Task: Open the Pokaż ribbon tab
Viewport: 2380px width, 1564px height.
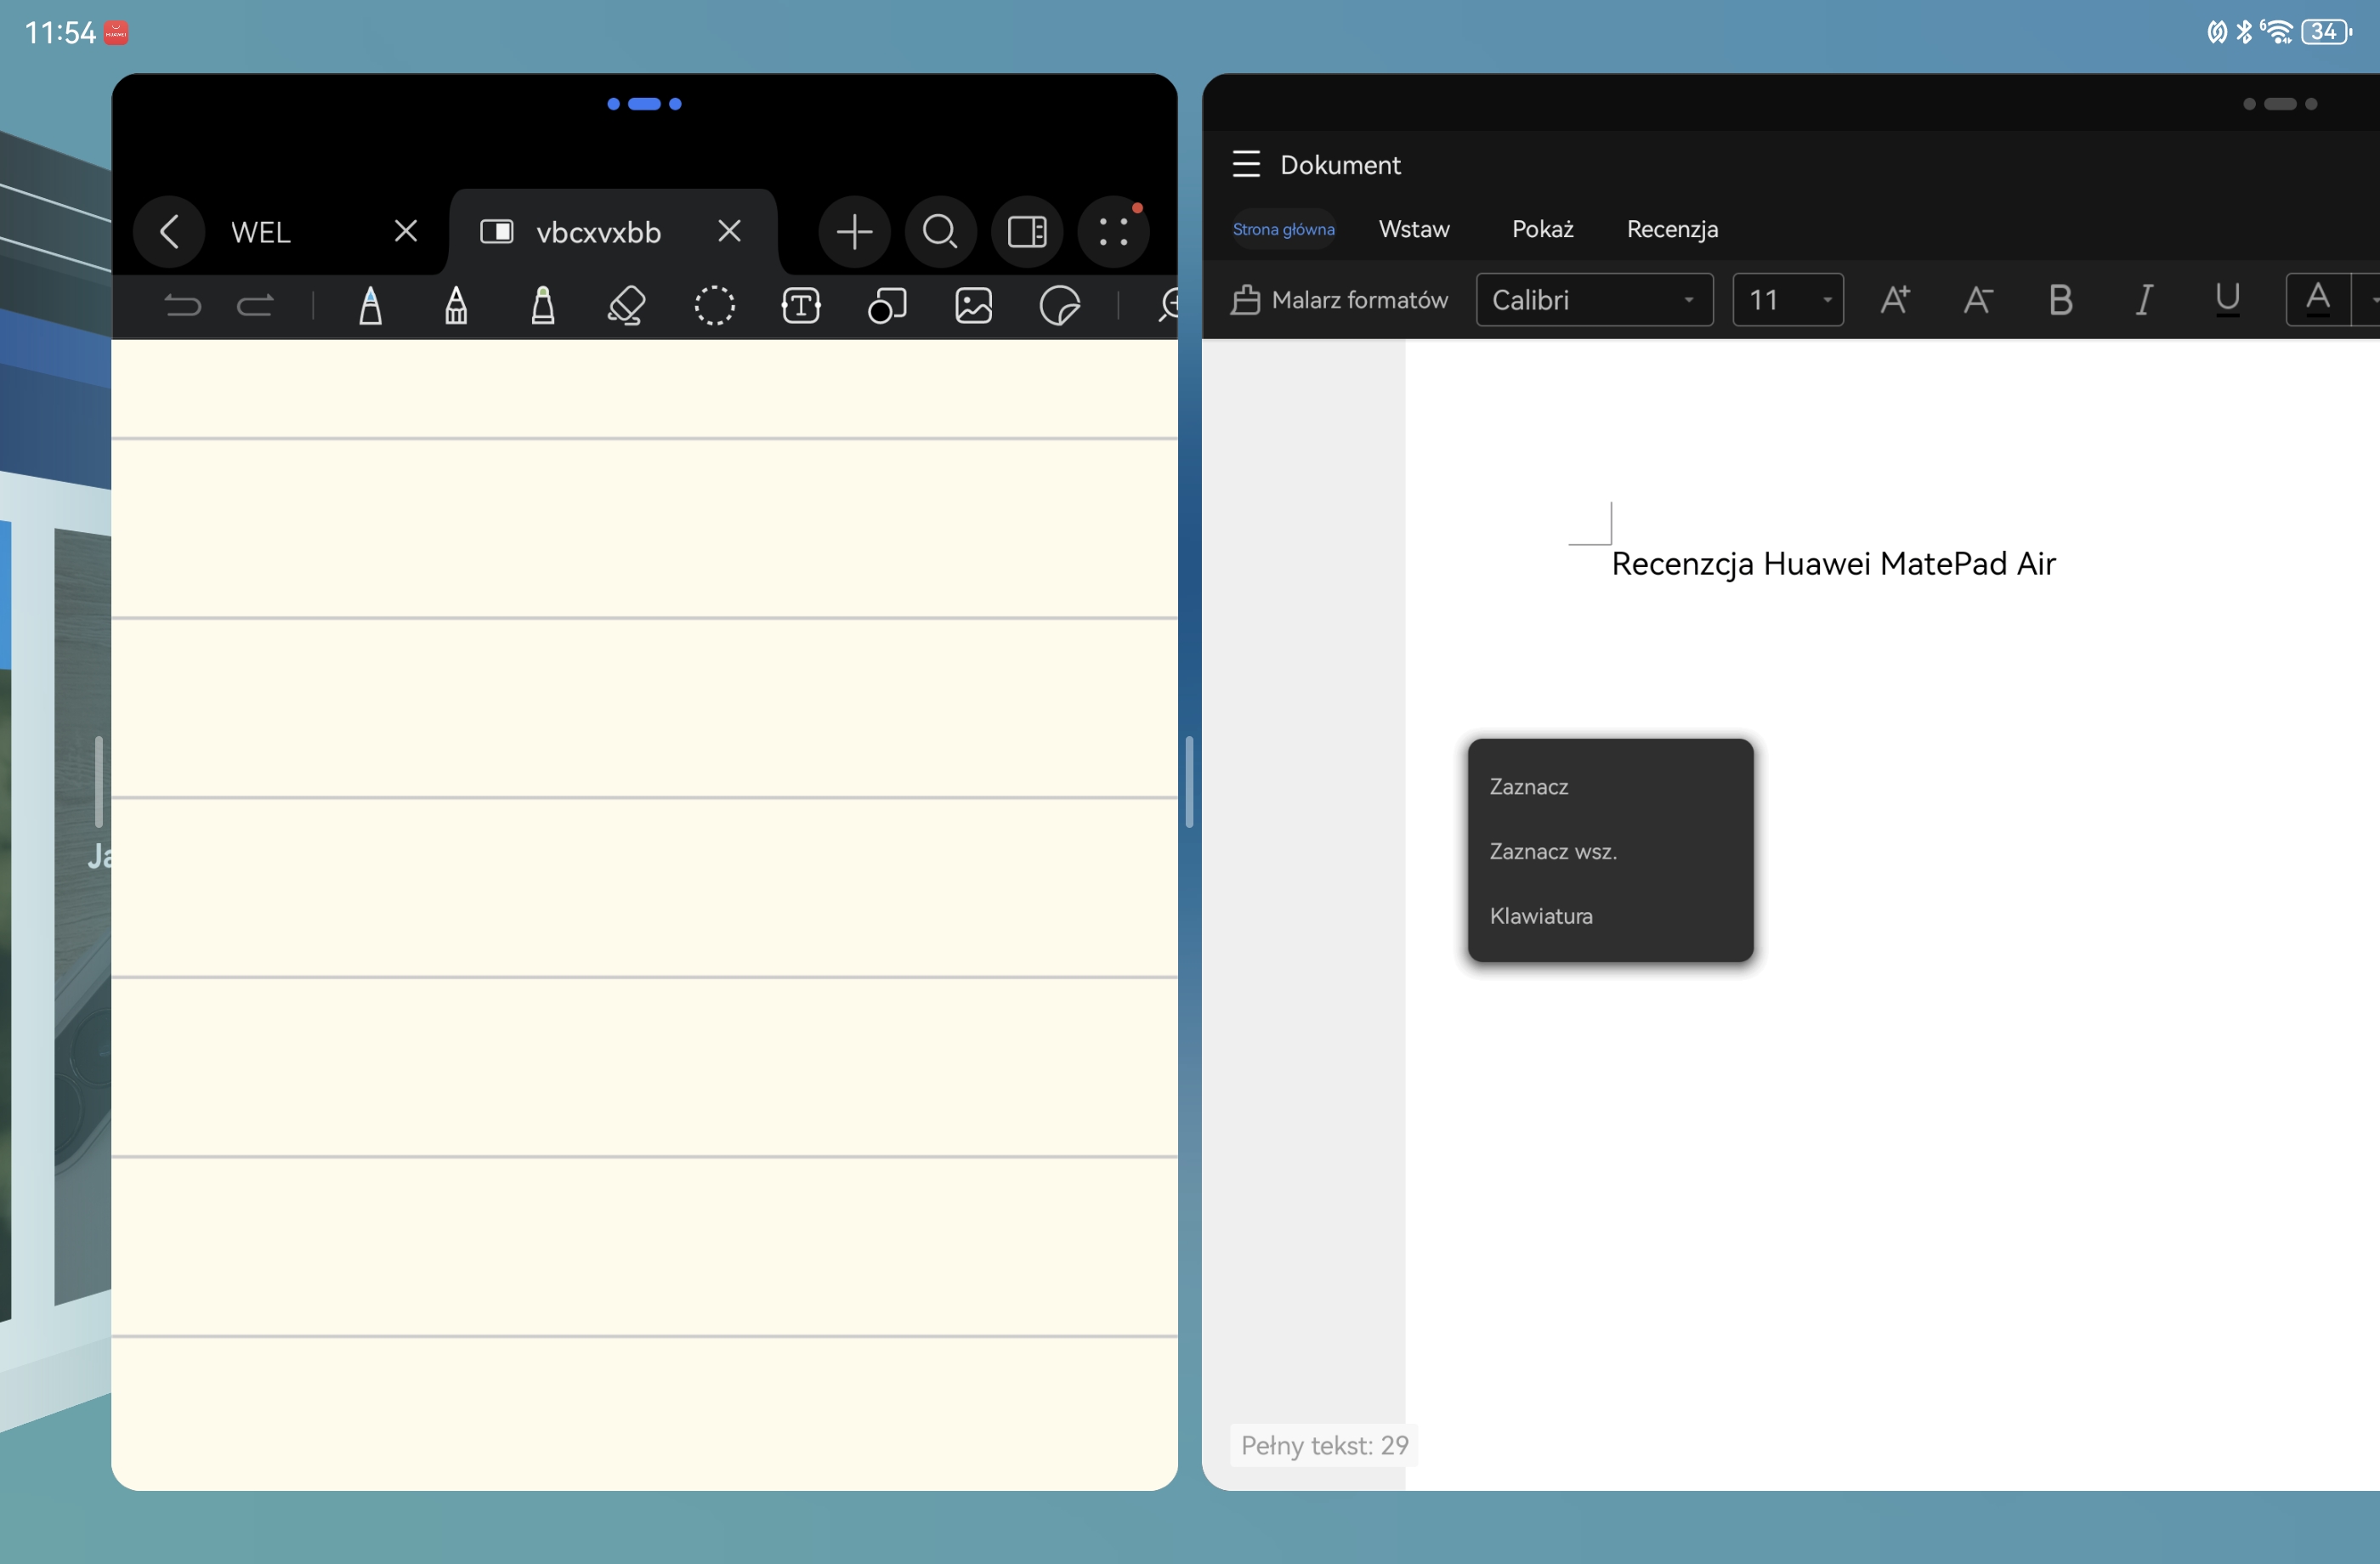Action: coord(1542,229)
